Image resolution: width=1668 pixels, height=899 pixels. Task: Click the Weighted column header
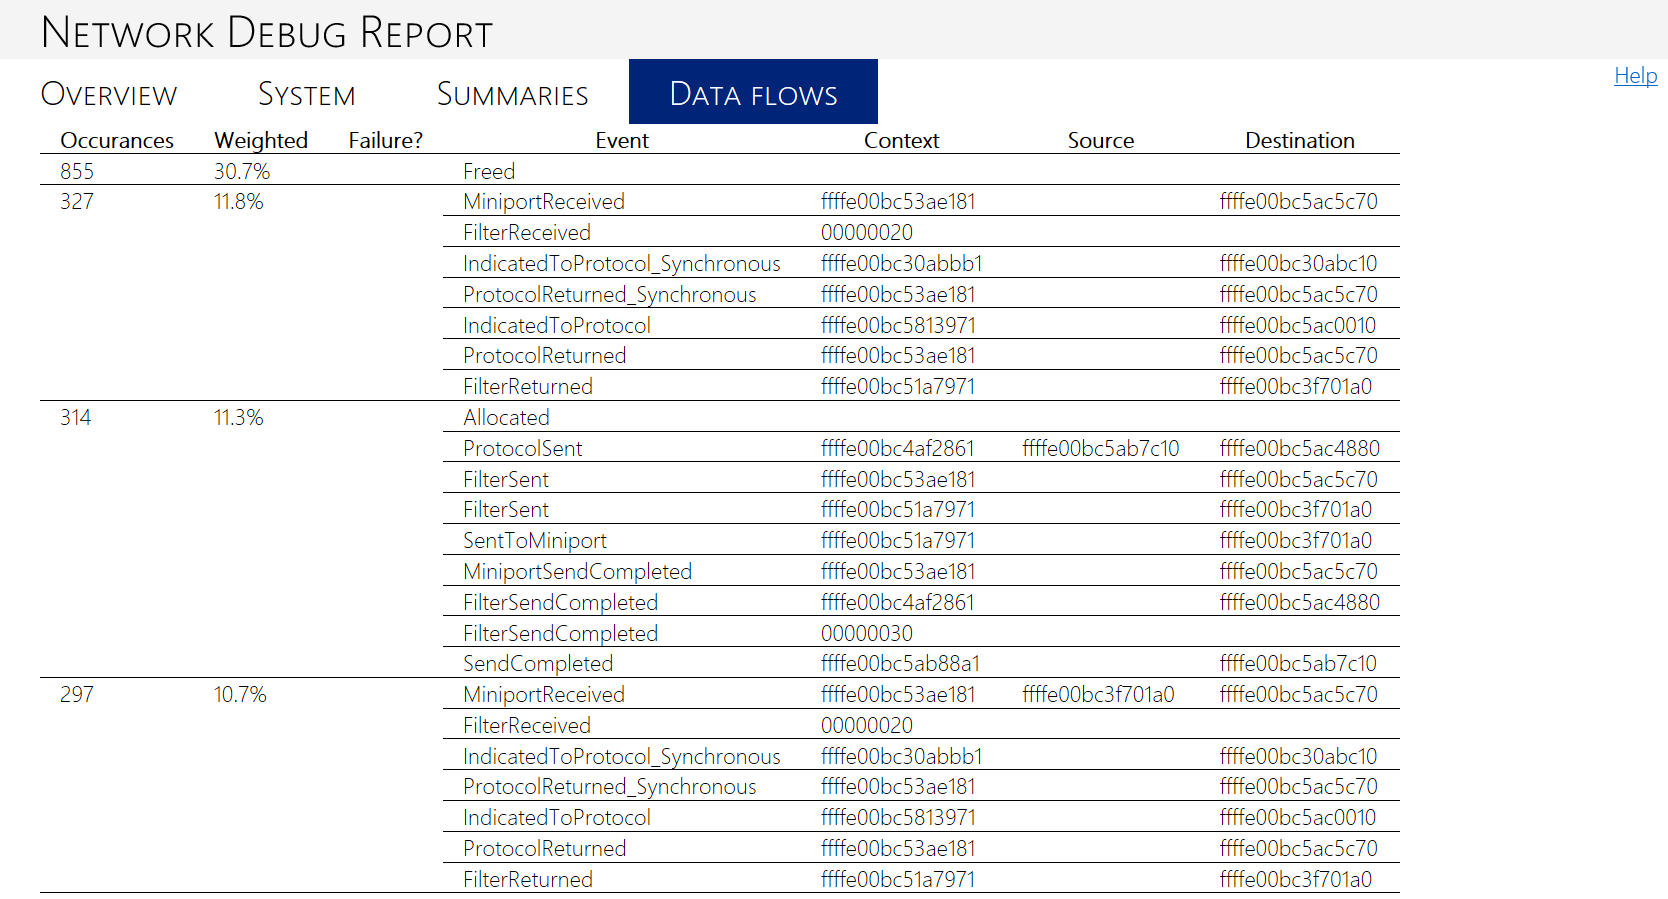click(261, 140)
